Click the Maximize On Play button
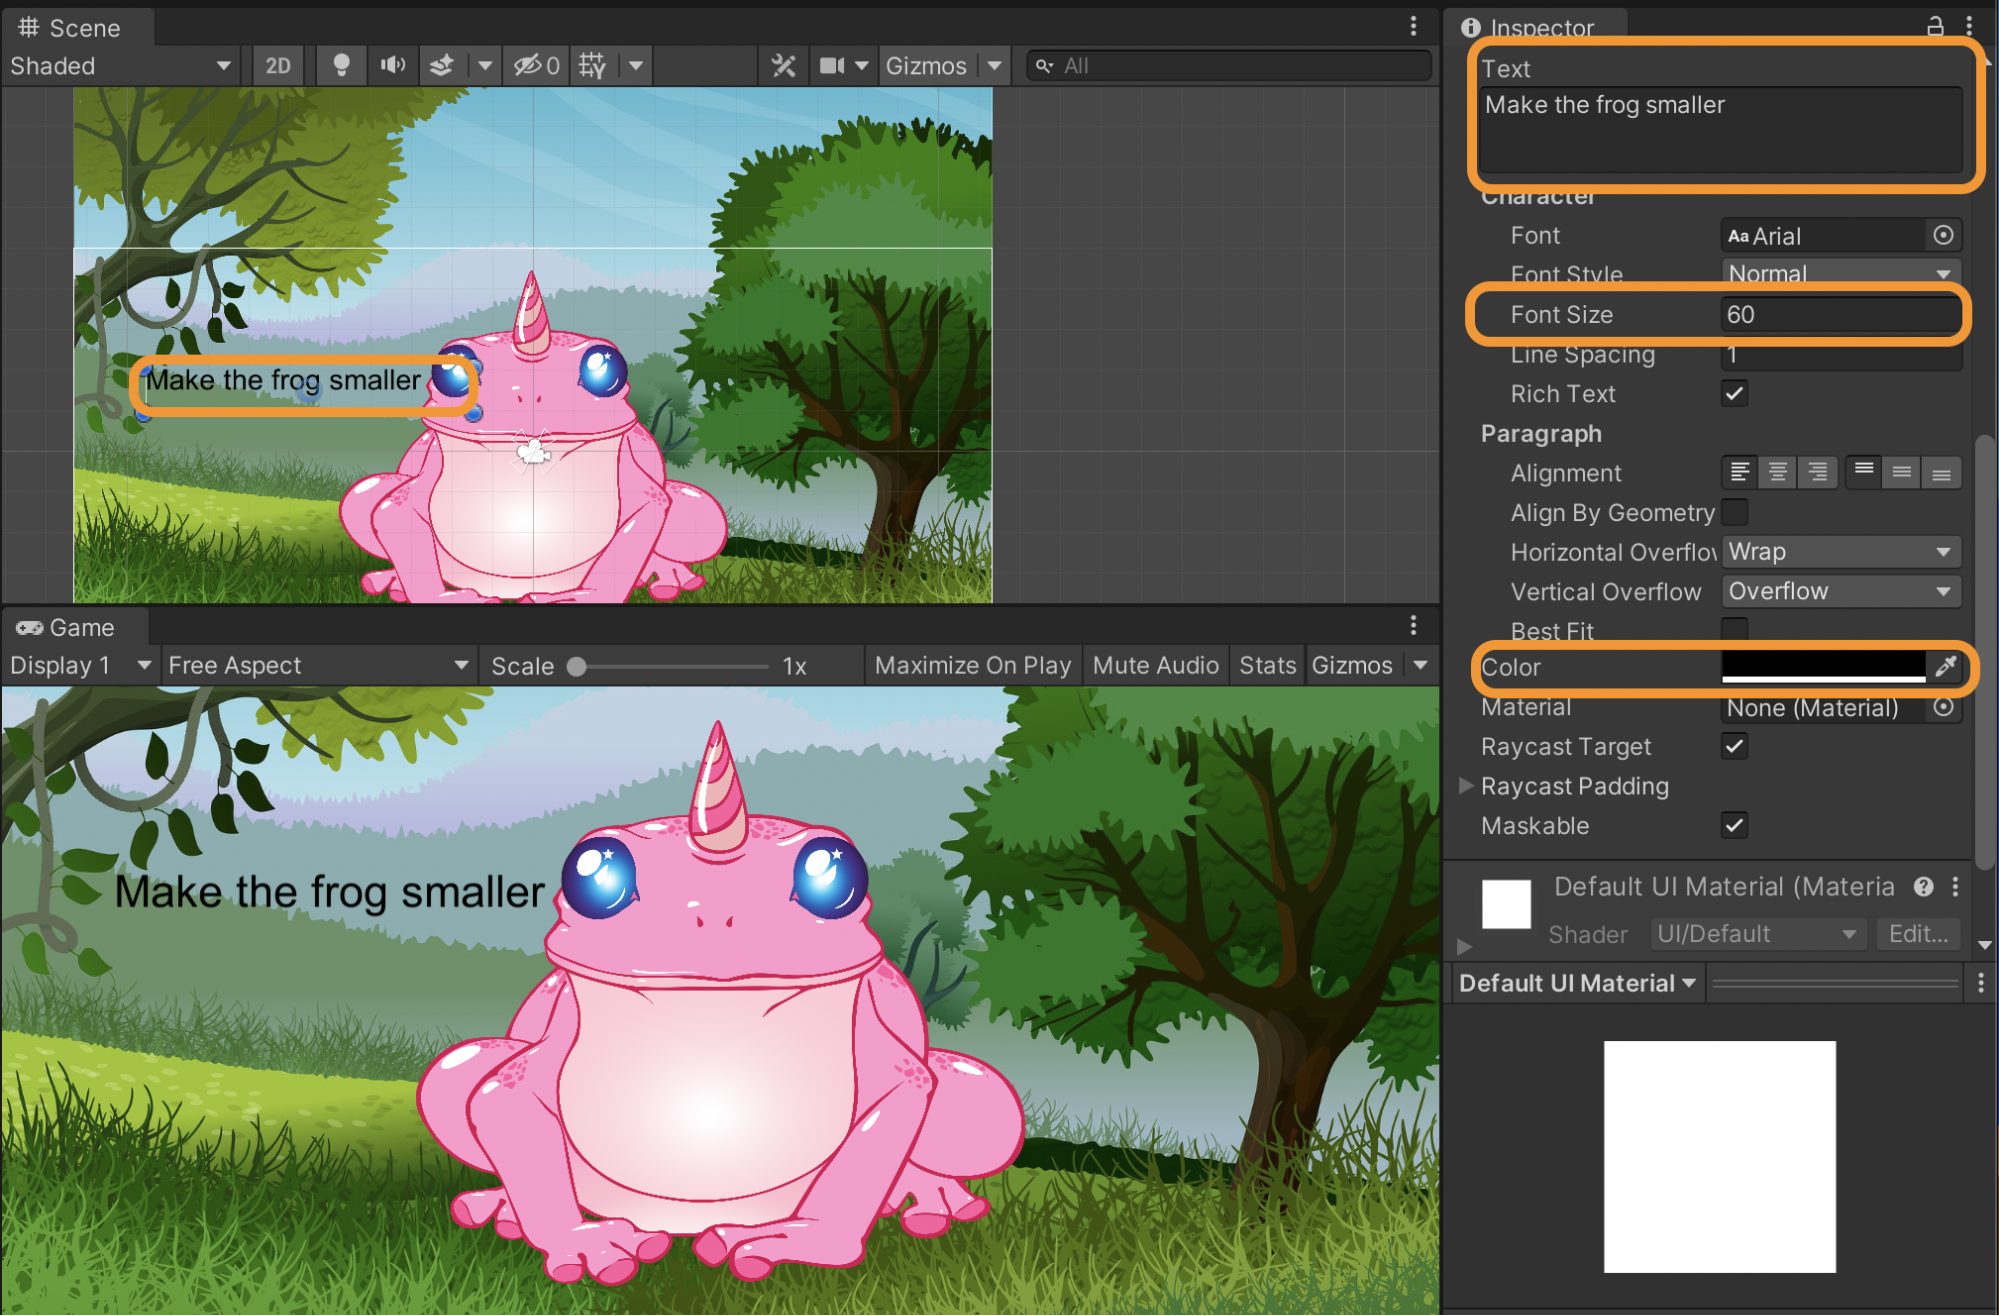The image size is (1999, 1316). 972,666
